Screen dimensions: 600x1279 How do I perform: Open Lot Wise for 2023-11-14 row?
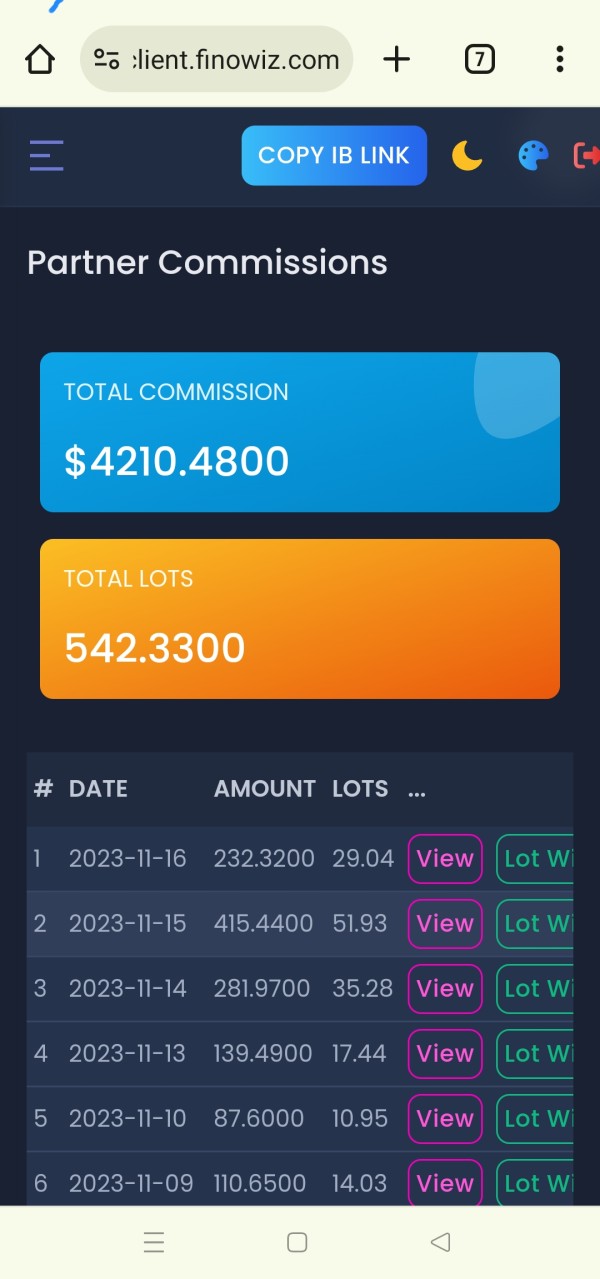pos(536,989)
